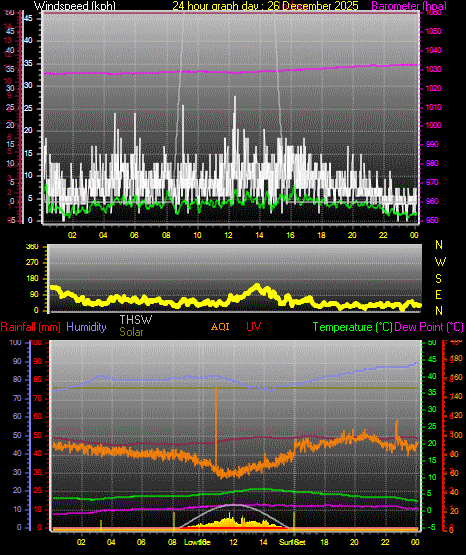The height and width of the screenshot is (555, 466).
Task: Click red "20" on the rainfall axis
Action: pyautogui.click(x=38, y=491)
